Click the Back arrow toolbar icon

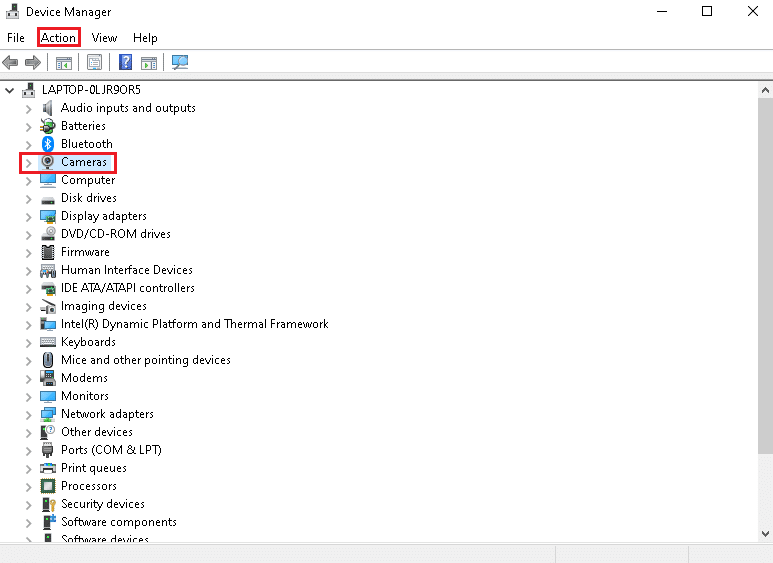(11, 63)
